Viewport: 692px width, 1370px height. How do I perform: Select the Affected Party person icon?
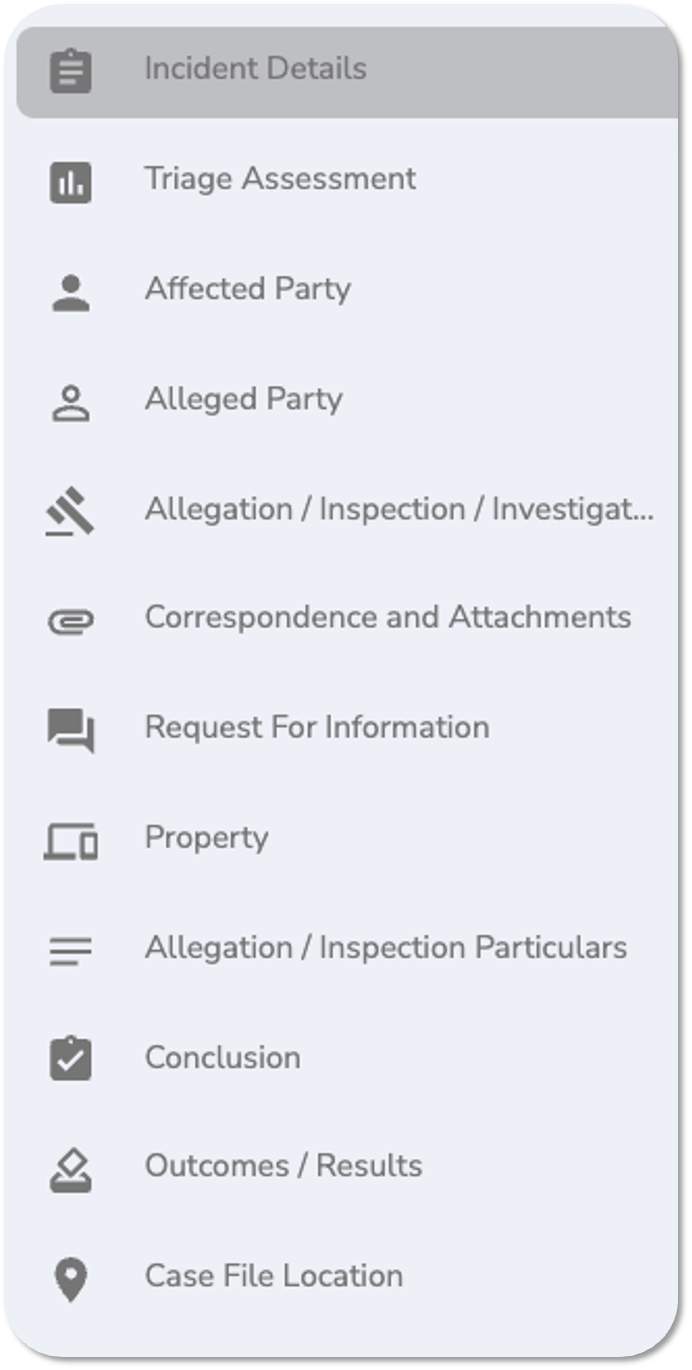tap(69, 290)
